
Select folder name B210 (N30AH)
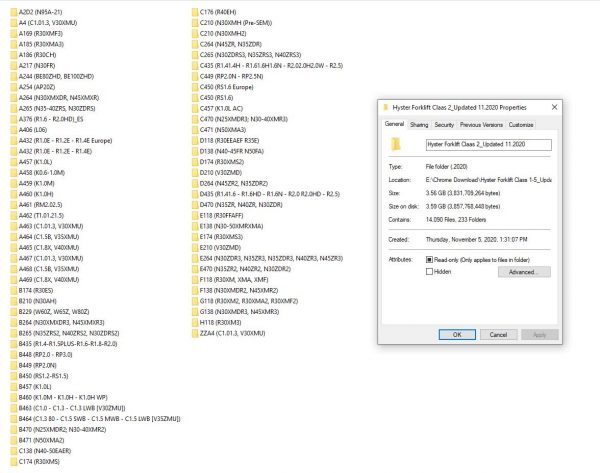coord(38,301)
